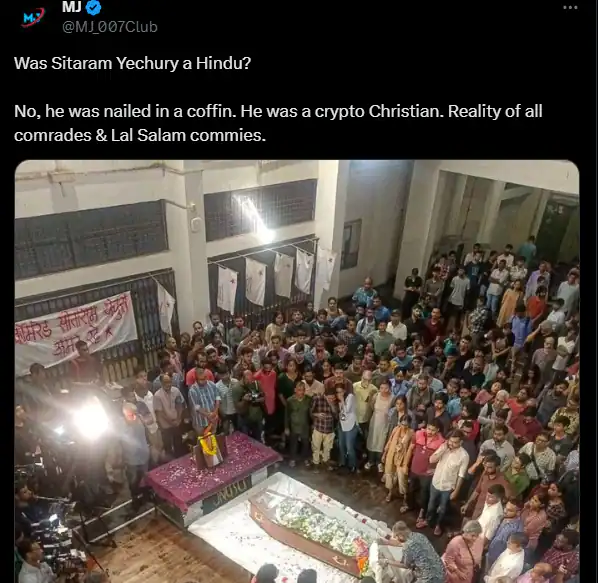Click the blue verified badge
The width and height of the screenshot is (598, 583).
[x=94, y=7]
